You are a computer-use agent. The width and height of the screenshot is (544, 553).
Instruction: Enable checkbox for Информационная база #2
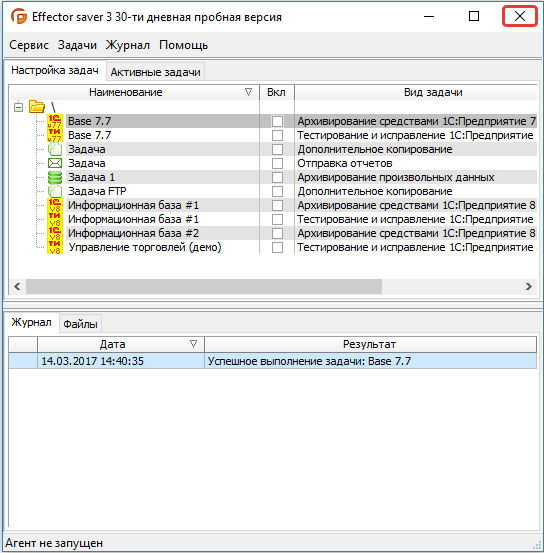point(277,233)
